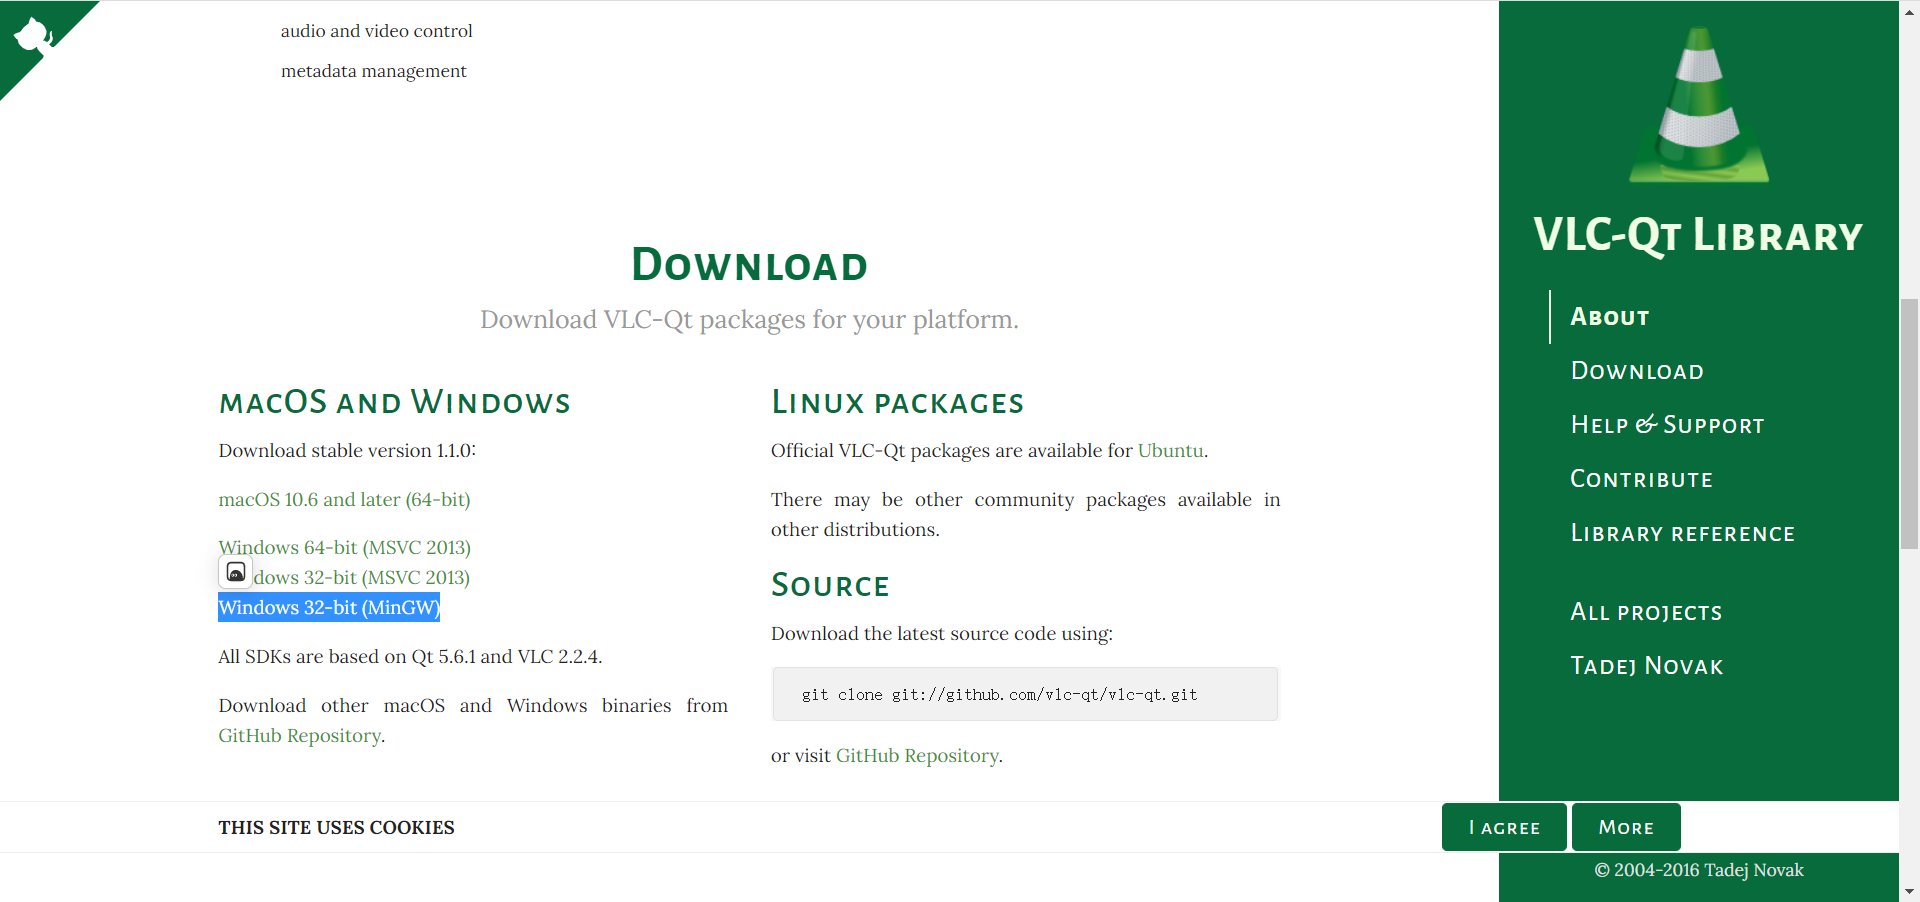Click the Download section heading
Viewport: 1920px width, 902px height.
(749, 265)
